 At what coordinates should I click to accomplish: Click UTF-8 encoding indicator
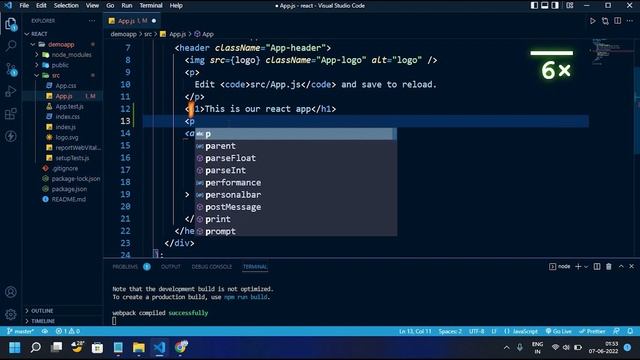tap(476, 331)
